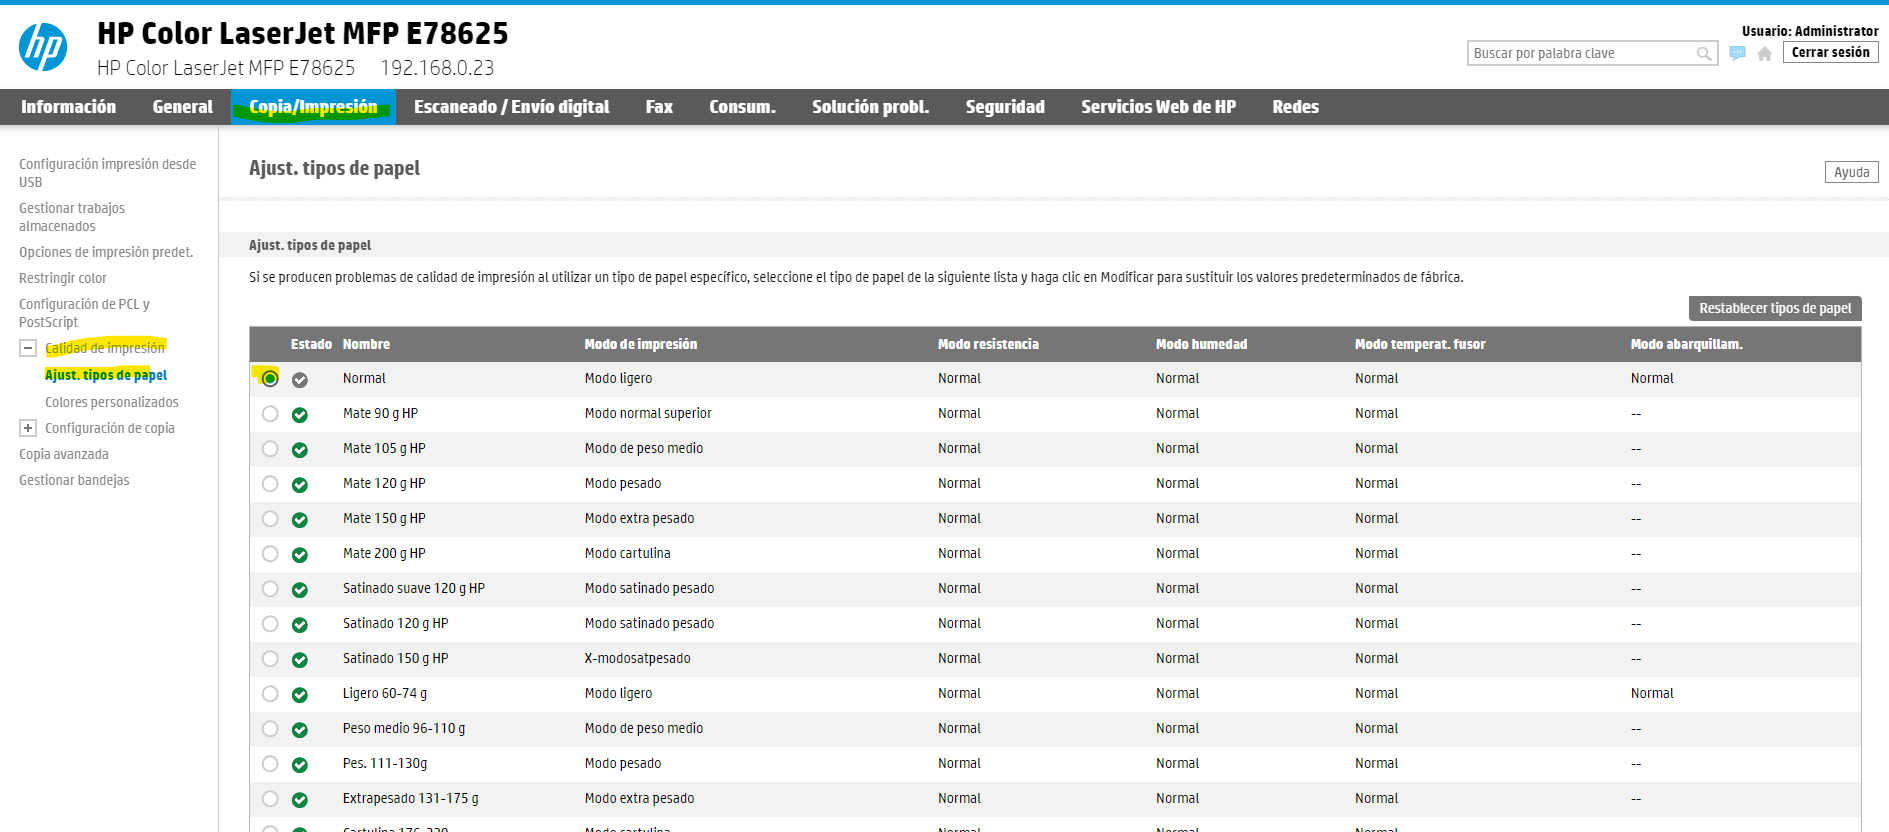Click green status check for Satinado suave 120 g HP
This screenshot has width=1889, height=832.
tap(300, 590)
